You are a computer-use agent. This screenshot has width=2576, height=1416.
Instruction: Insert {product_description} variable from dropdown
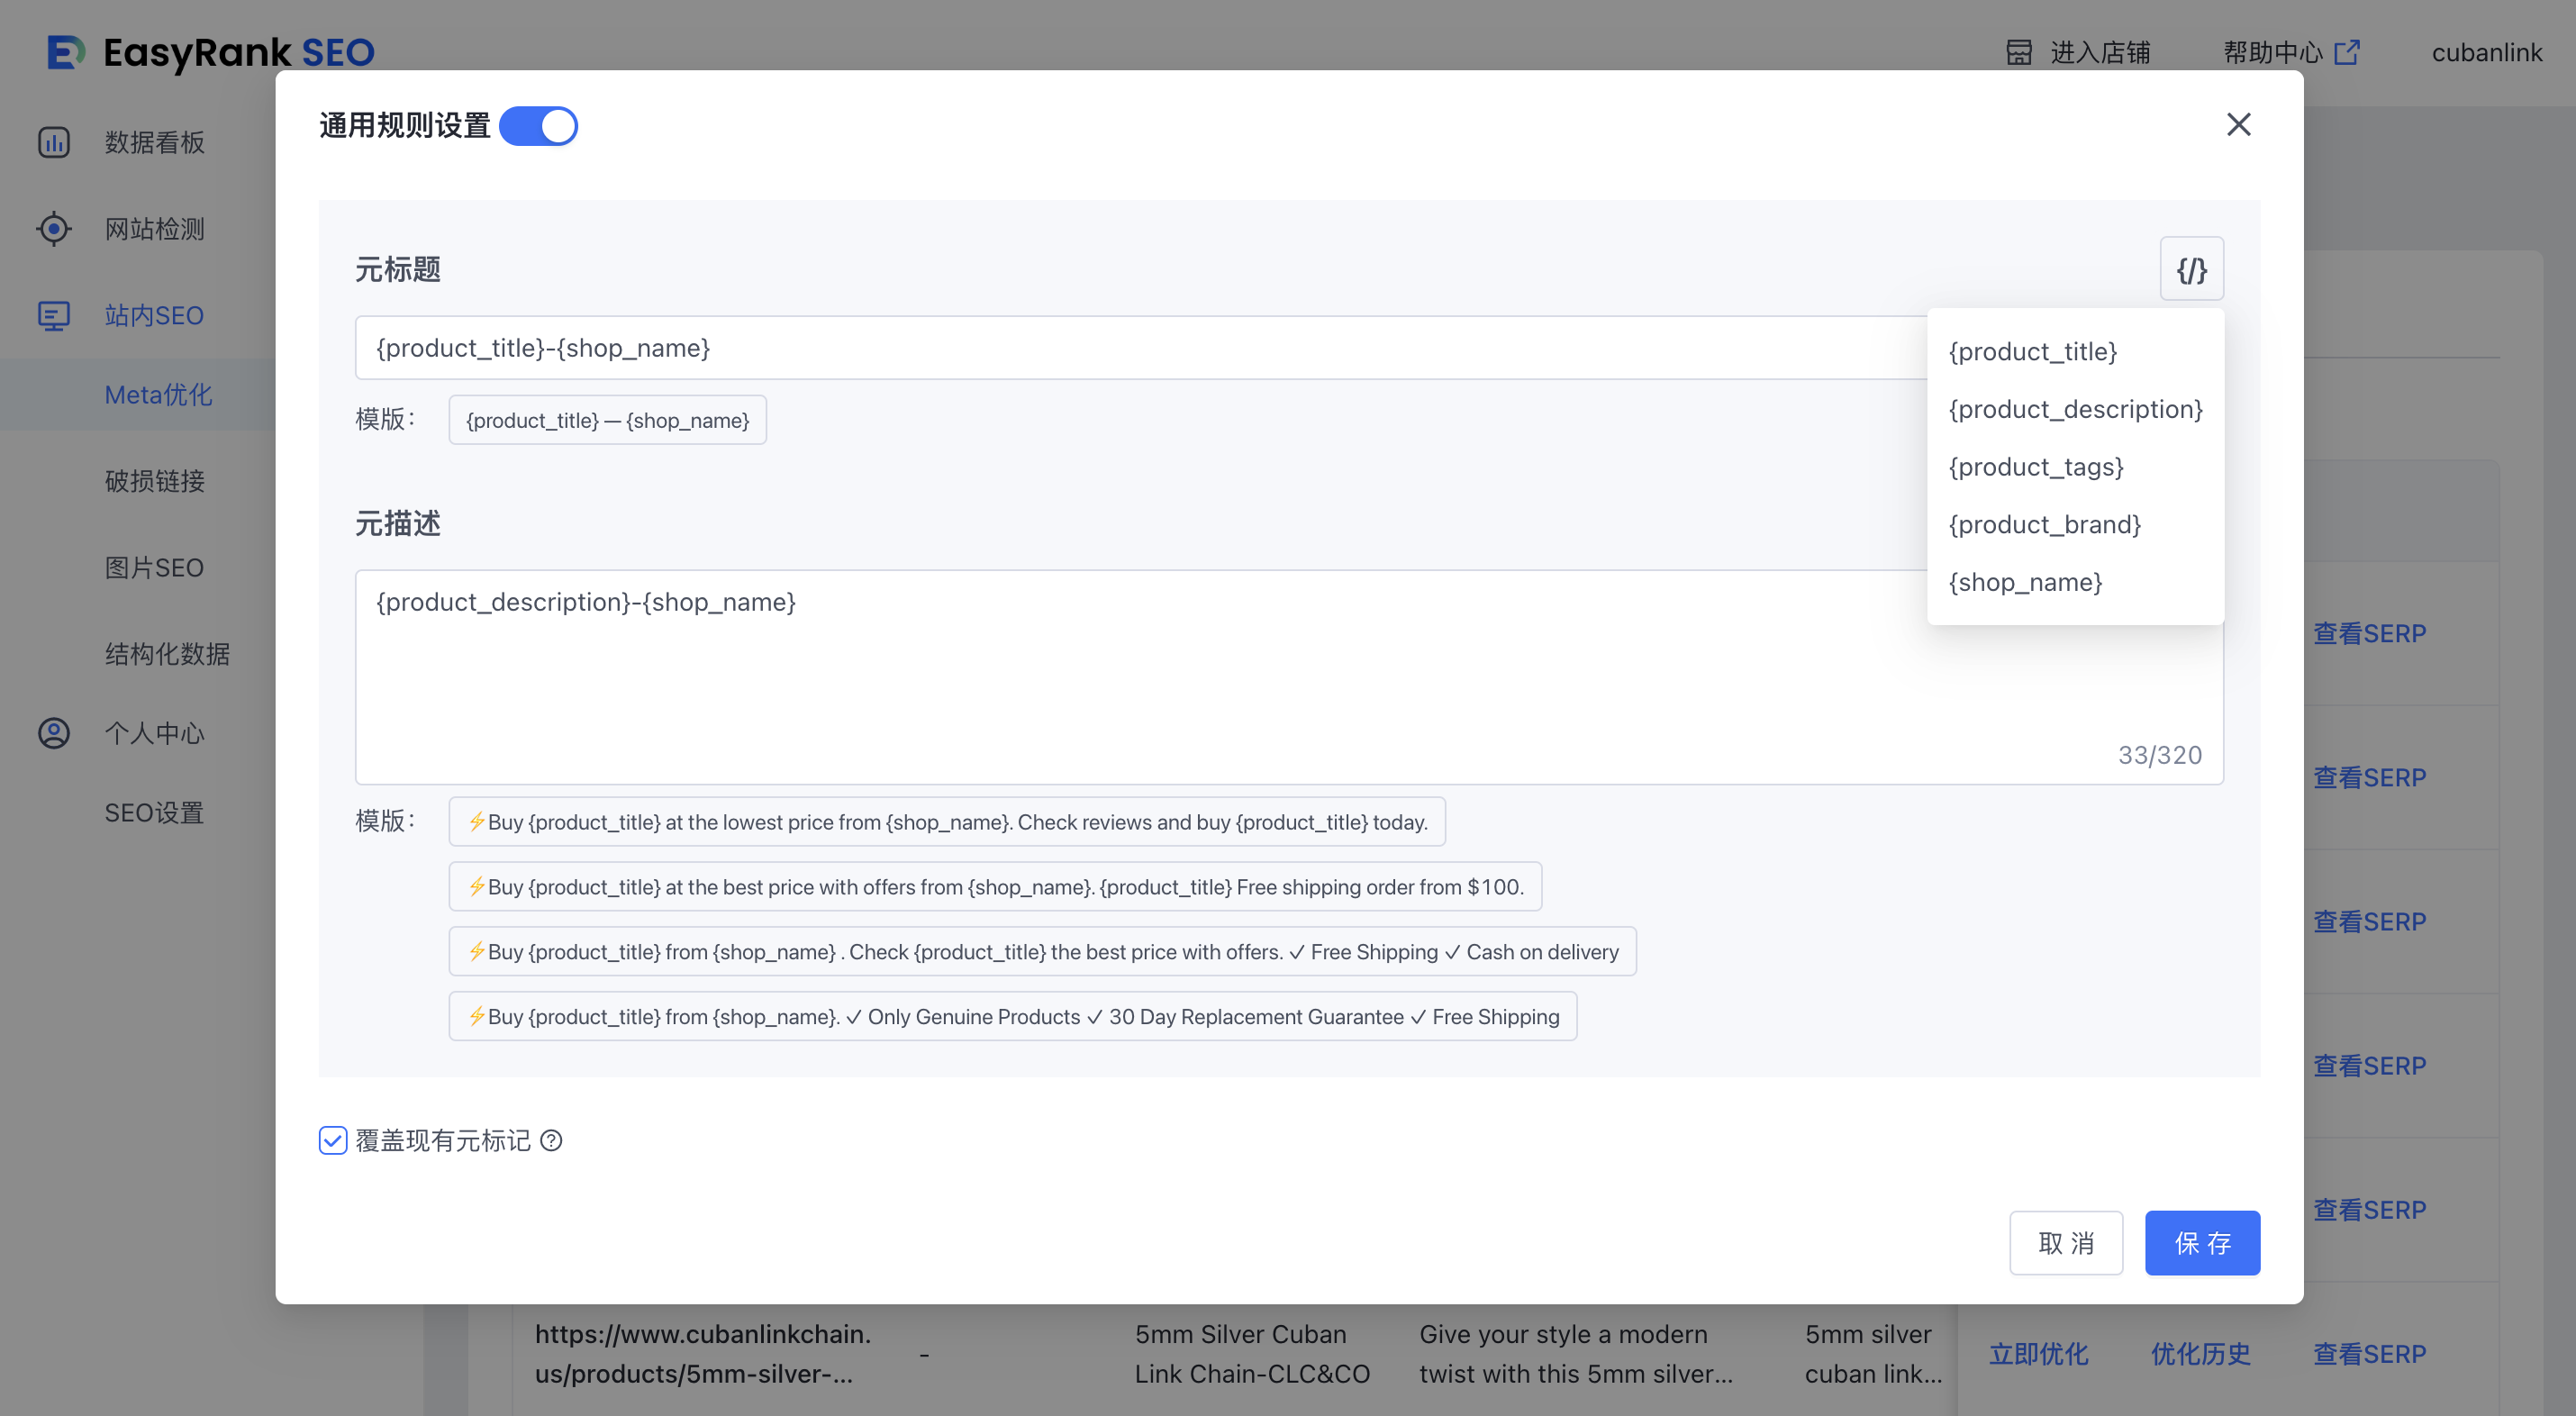coord(2075,409)
